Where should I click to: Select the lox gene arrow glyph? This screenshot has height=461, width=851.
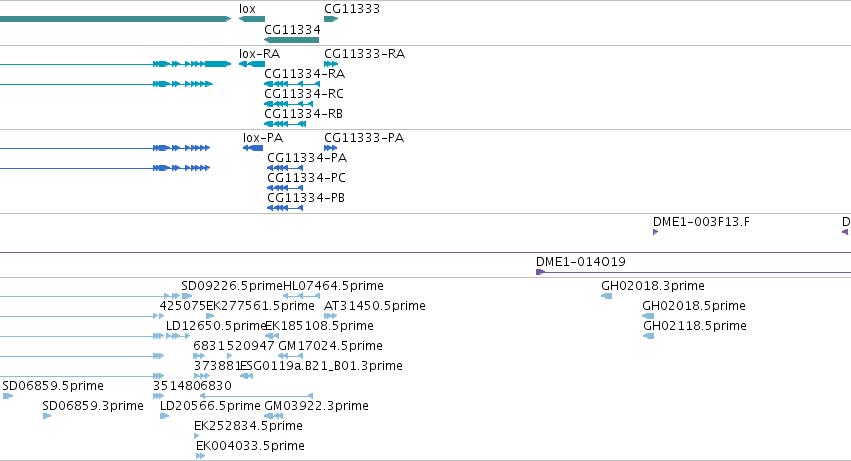[252, 19]
